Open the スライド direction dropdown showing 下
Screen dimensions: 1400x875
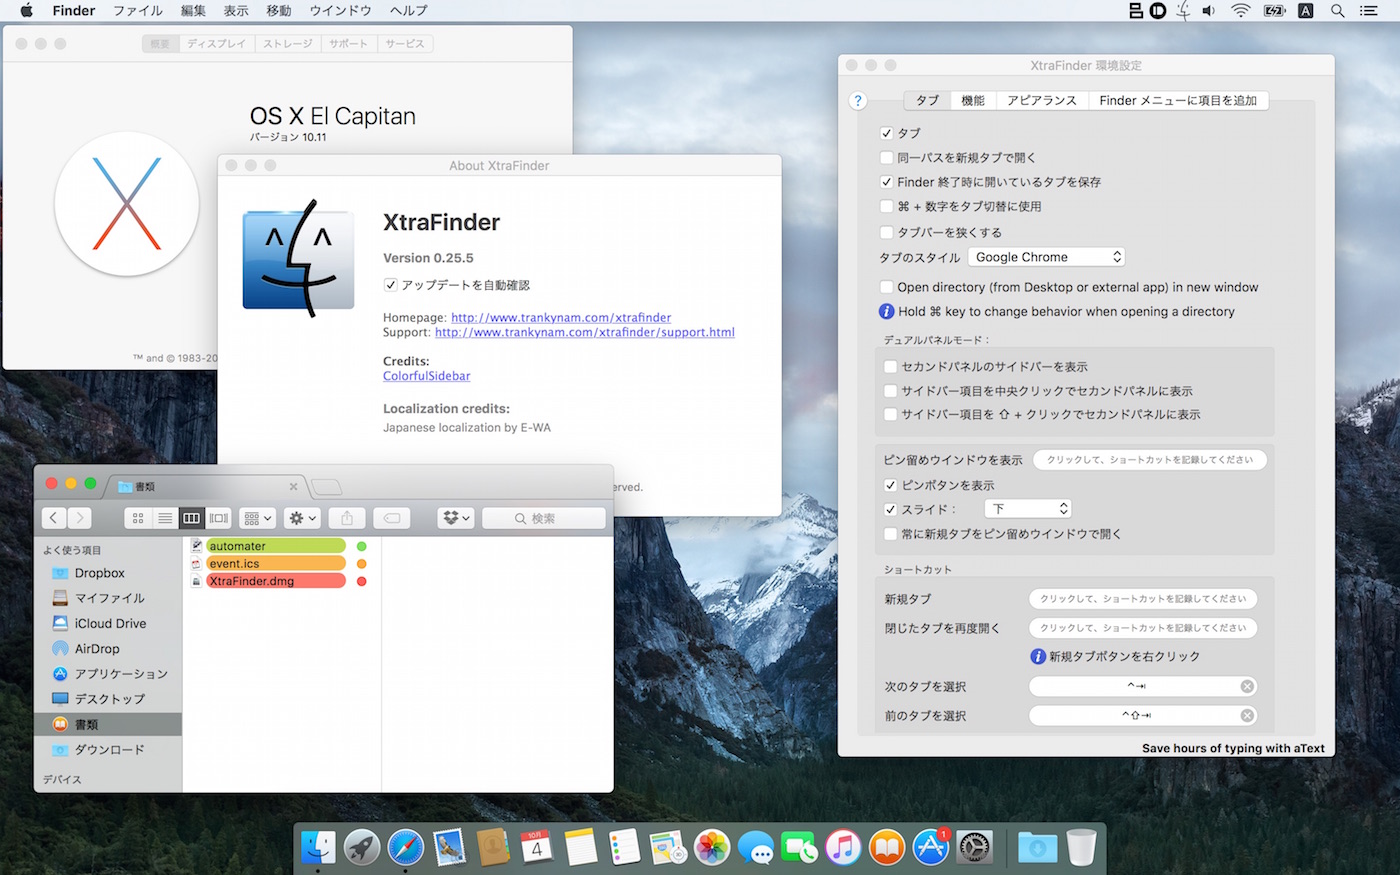[x=1028, y=509]
